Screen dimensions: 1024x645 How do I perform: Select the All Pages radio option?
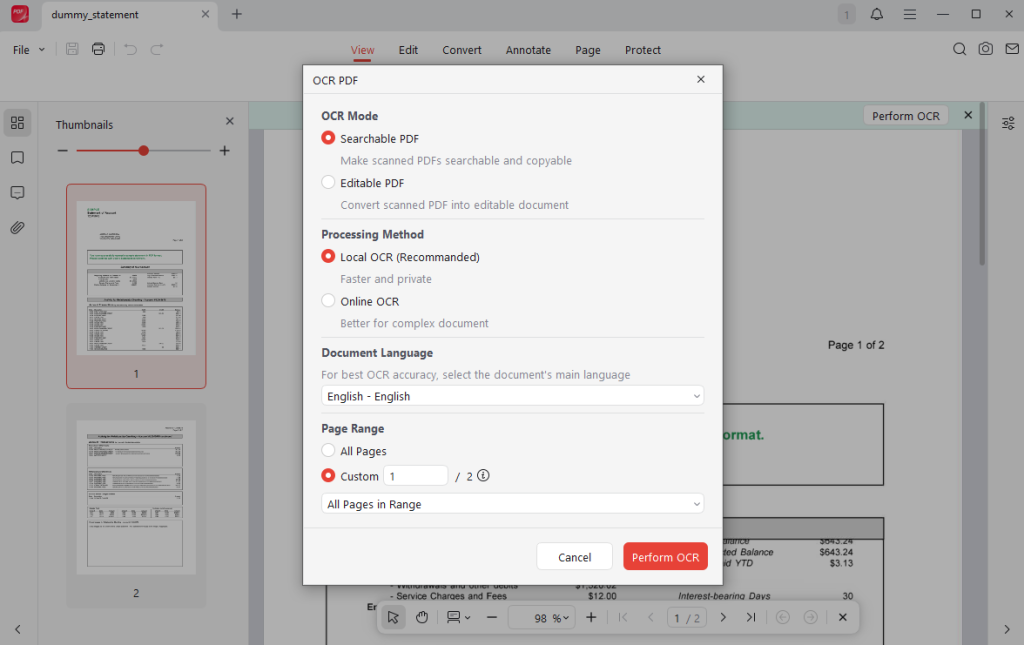[328, 450]
